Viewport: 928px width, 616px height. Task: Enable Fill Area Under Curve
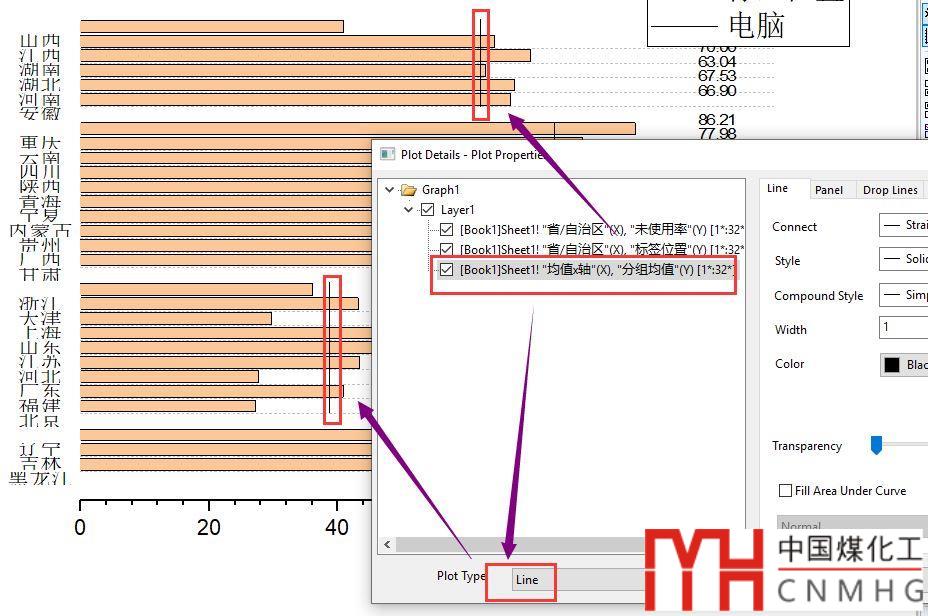[785, 490]
